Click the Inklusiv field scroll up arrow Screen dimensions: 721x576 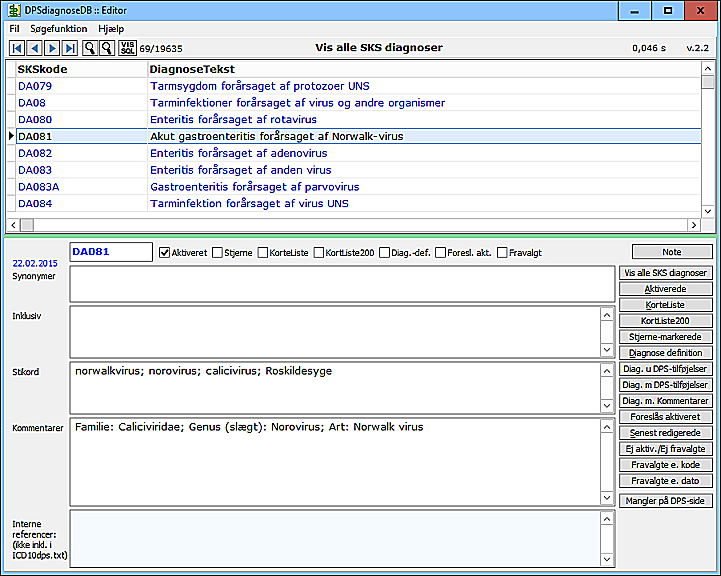point(607,315)
